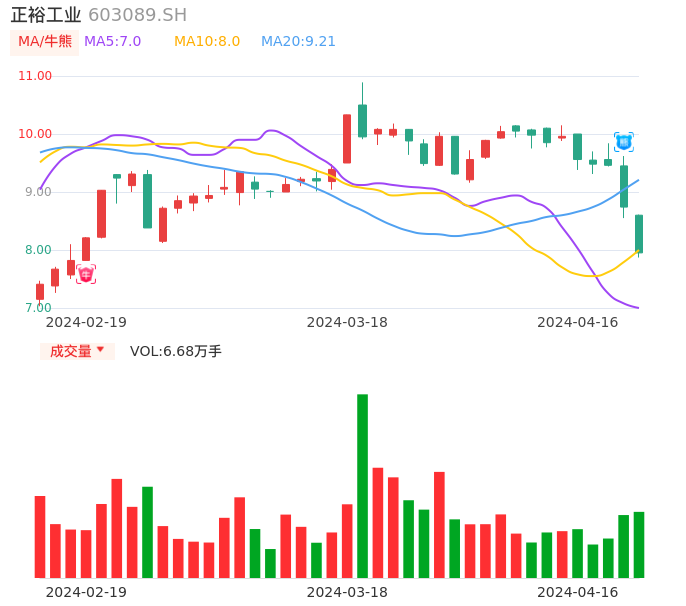Click the 2024-03-18 date under the volume chart
Screen dimensions: 686x606
coord(347,592)
